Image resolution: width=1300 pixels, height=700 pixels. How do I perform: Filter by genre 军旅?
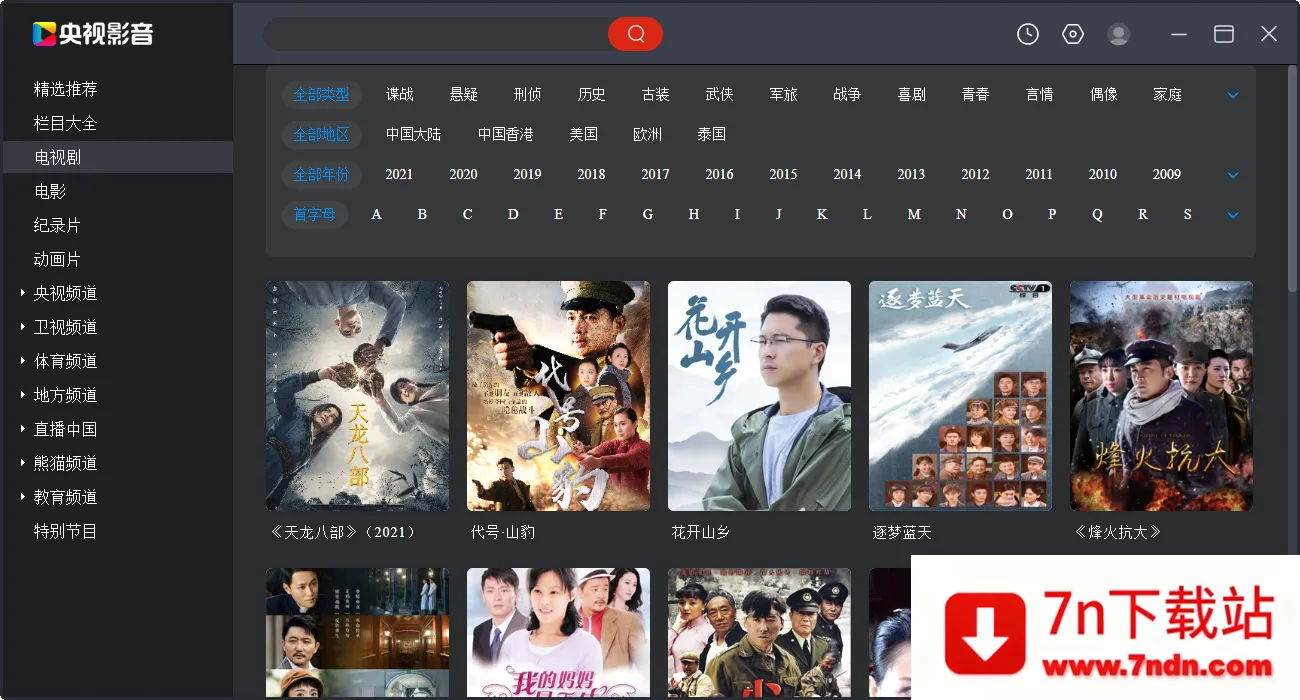pyautogui.click(x=784, y=94)
